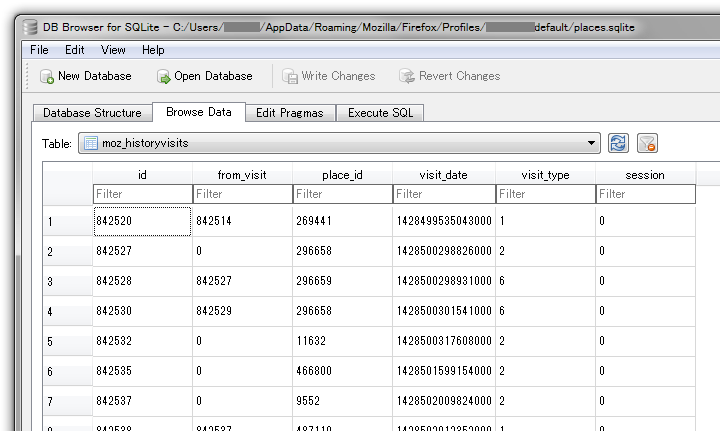Switch to the Execute SQL tab

pos(380,113)
